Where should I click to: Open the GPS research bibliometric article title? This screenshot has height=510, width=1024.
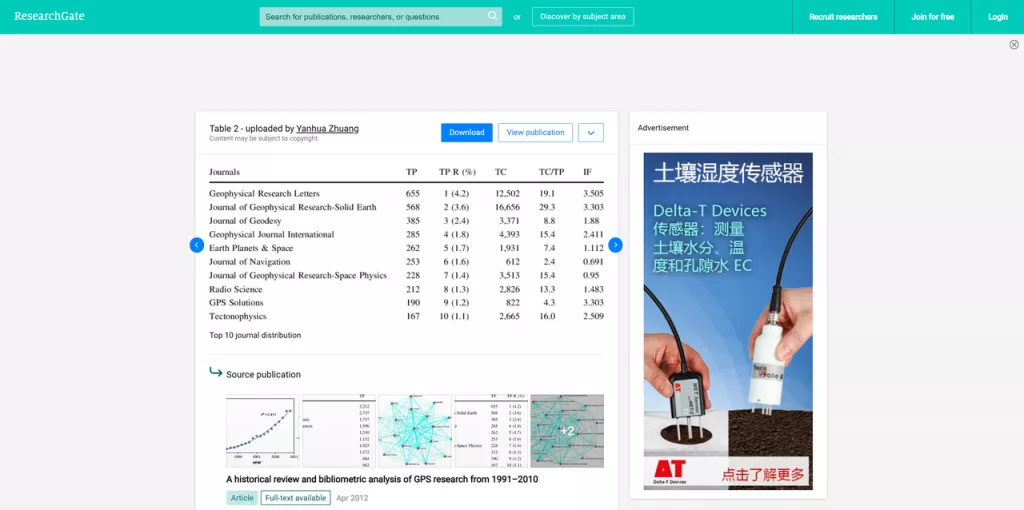point(382,479)
